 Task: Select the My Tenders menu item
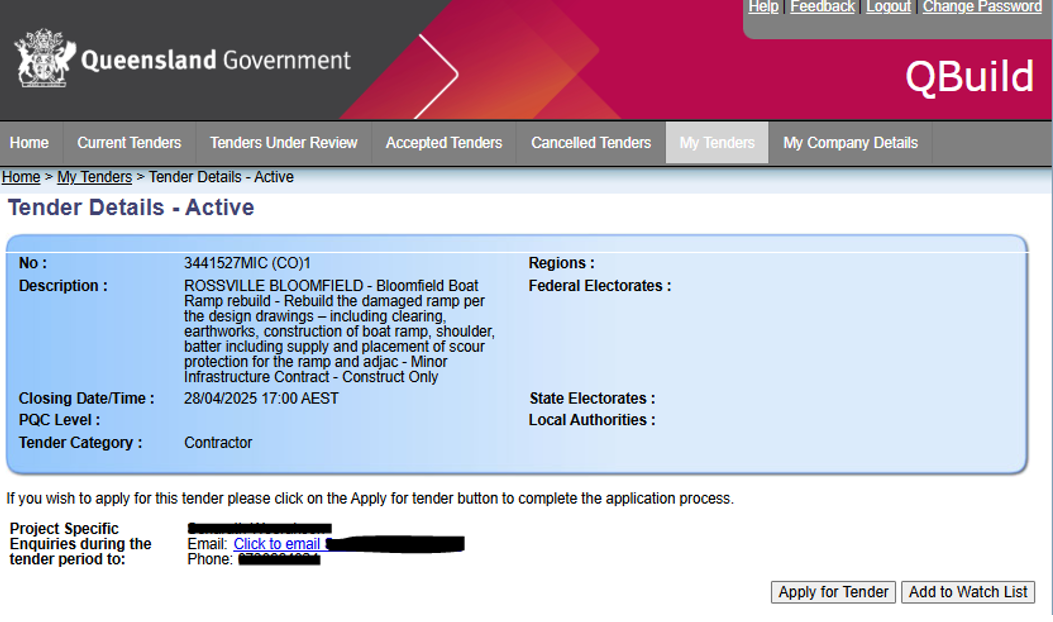(x=717, y=143)
